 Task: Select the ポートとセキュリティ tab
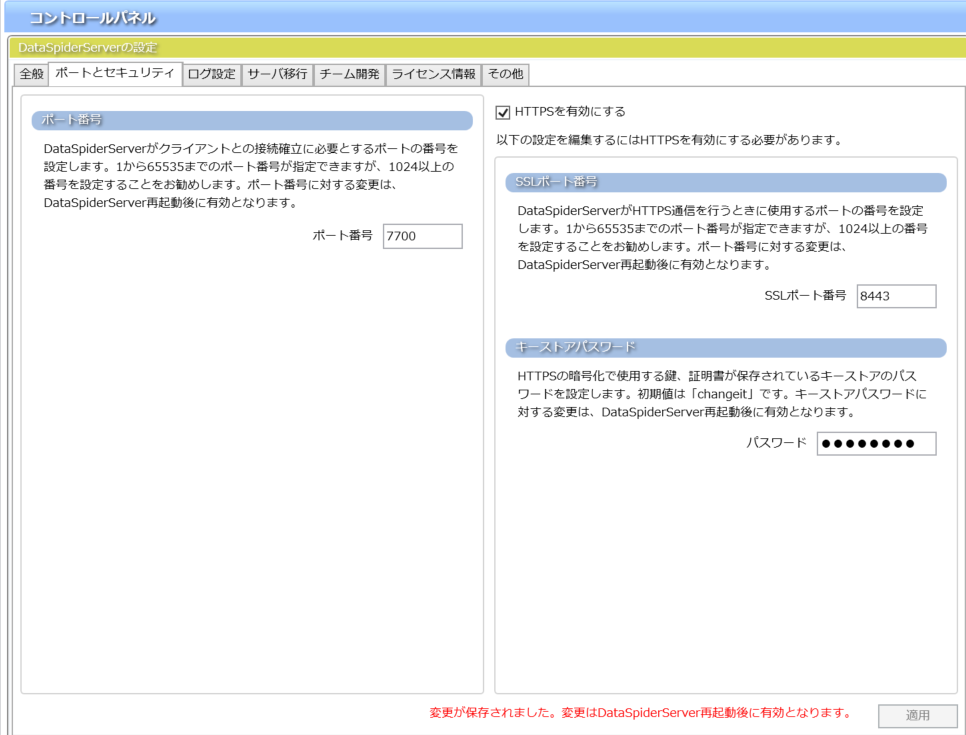coord(115,73)
